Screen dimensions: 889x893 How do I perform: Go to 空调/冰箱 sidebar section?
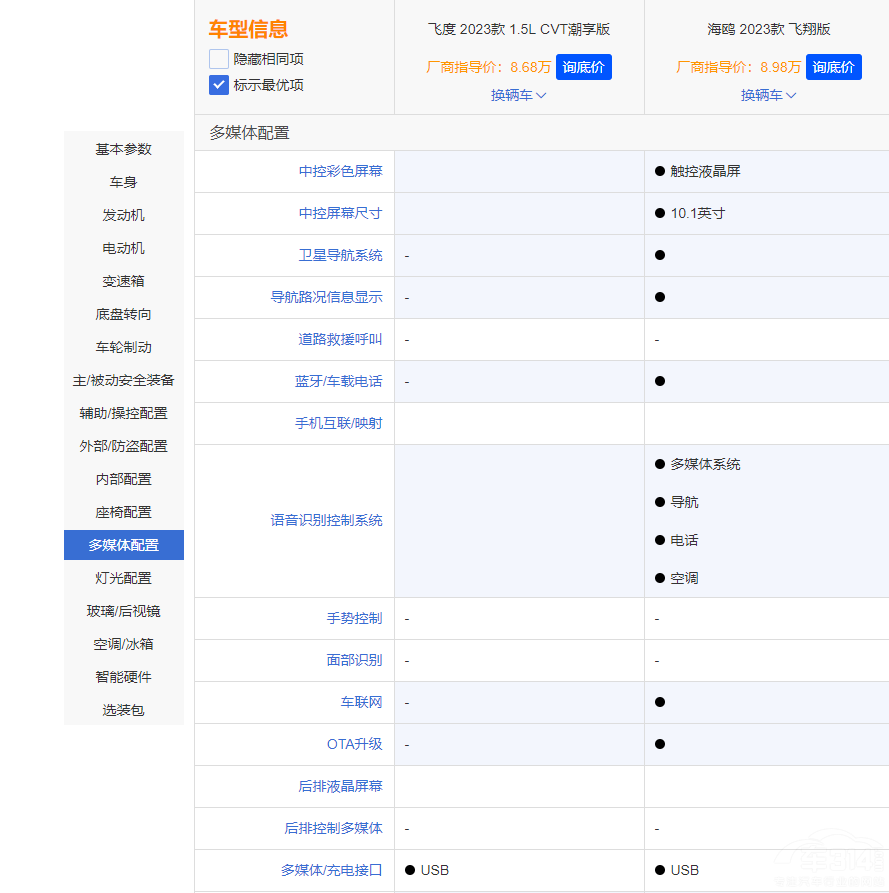(124, 644)
